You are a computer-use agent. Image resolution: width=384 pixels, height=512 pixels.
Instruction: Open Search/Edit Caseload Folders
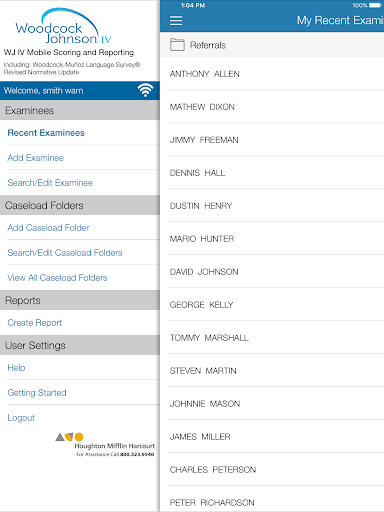(x=65, y=253)
